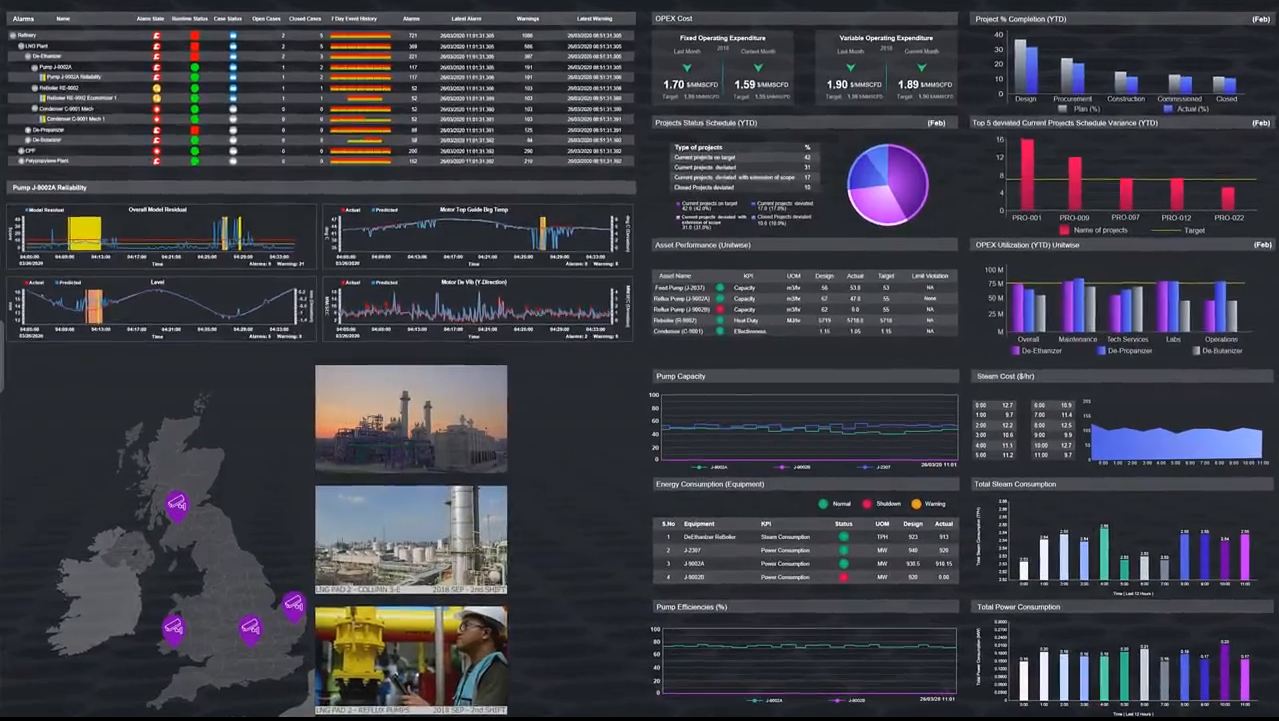Select the camera marker on England's east coast
1279x721 pixels.
[x=292, y=602]
